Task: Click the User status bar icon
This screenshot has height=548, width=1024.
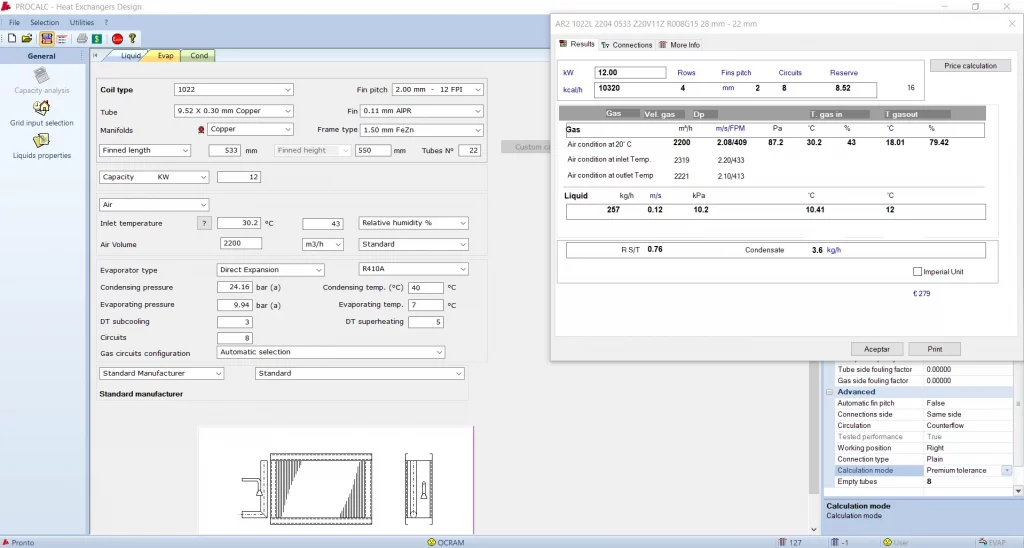Action: pos(895,542)
